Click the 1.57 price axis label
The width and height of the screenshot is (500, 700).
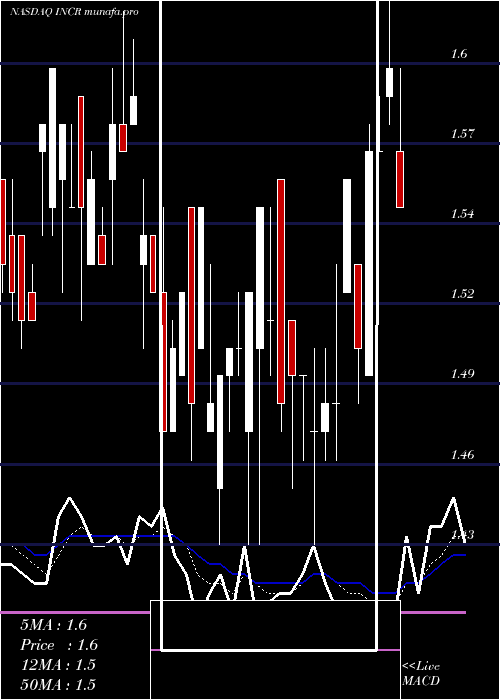tap(462, 133)
